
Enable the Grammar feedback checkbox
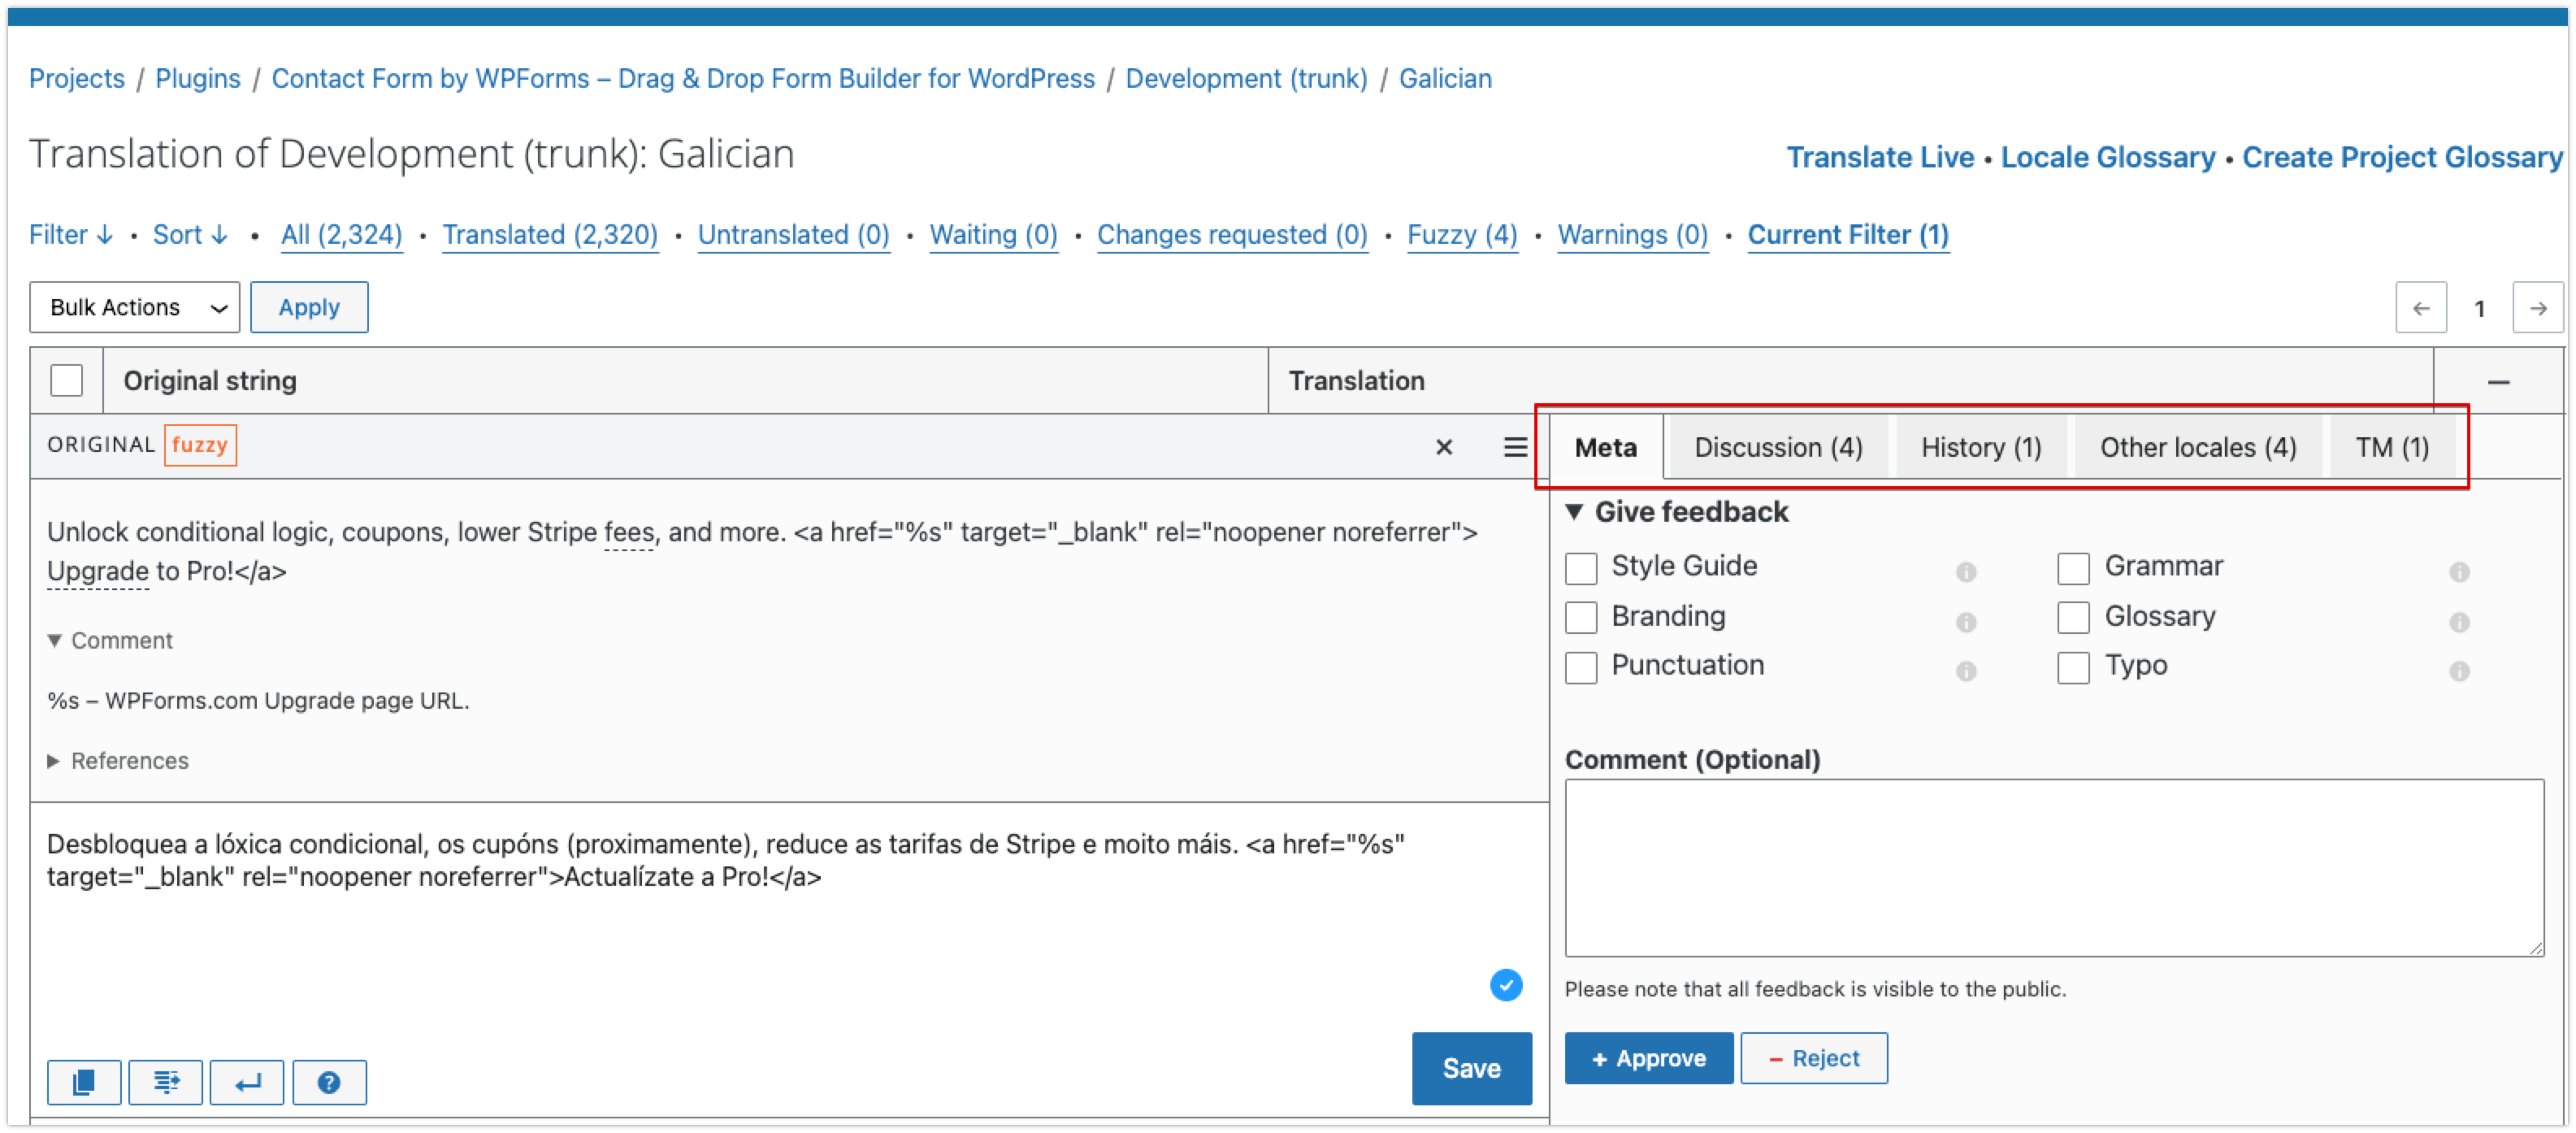click(2073, 568)
